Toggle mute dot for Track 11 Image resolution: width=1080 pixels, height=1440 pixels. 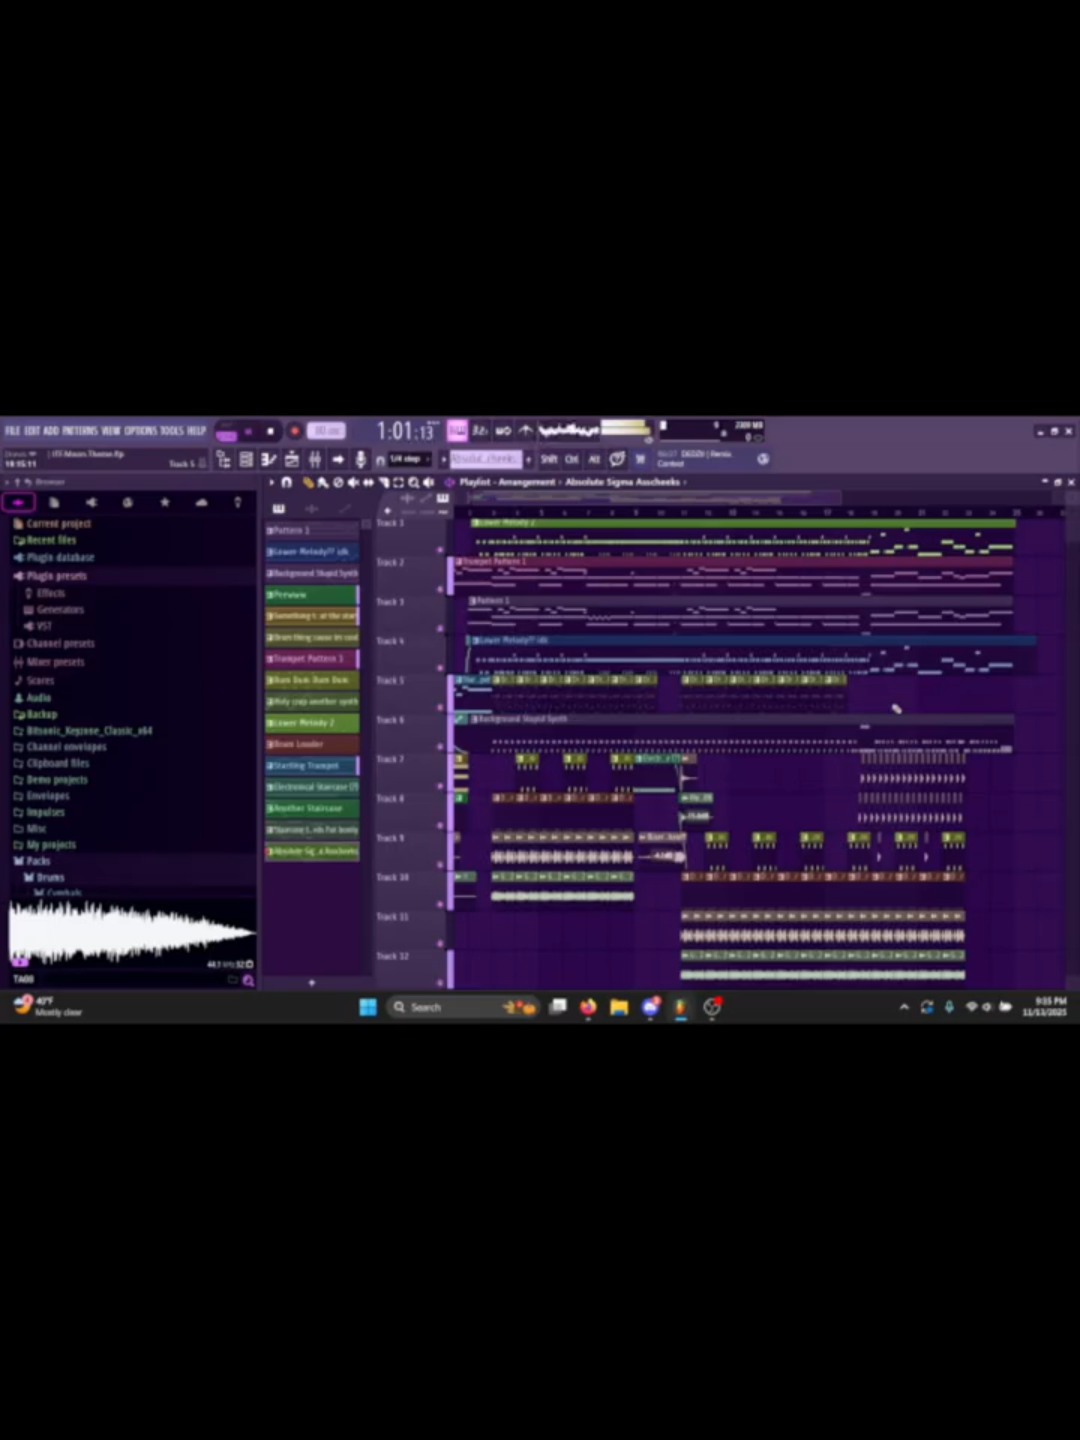coord(440,943)
